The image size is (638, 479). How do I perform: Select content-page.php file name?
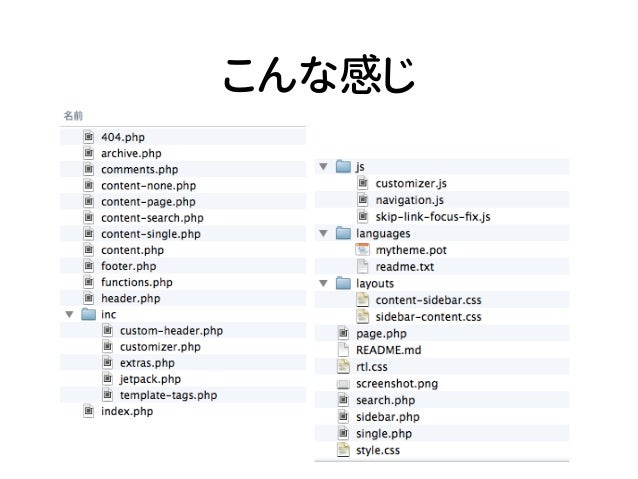(148, 202)
